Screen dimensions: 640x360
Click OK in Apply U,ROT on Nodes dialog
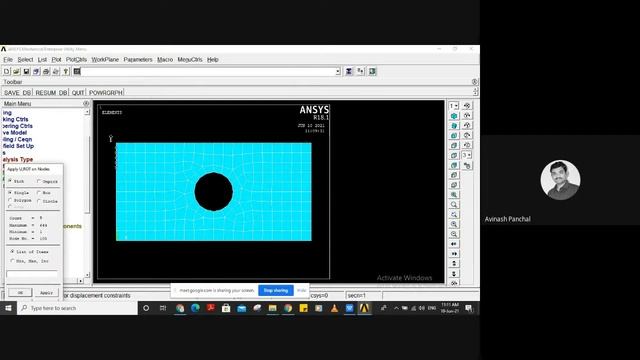pyautogui.click(x=20, y=292)
